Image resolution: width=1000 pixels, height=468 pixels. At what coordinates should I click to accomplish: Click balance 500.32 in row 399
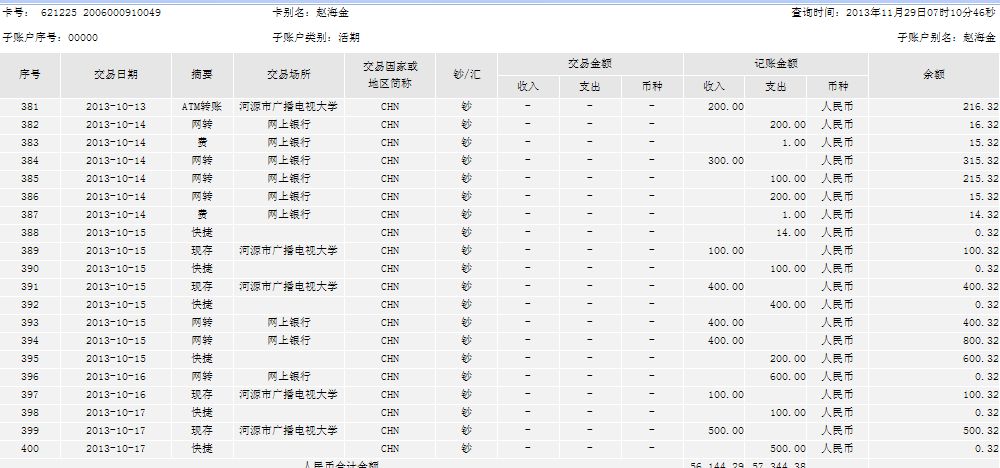click(x=980, y=430)
